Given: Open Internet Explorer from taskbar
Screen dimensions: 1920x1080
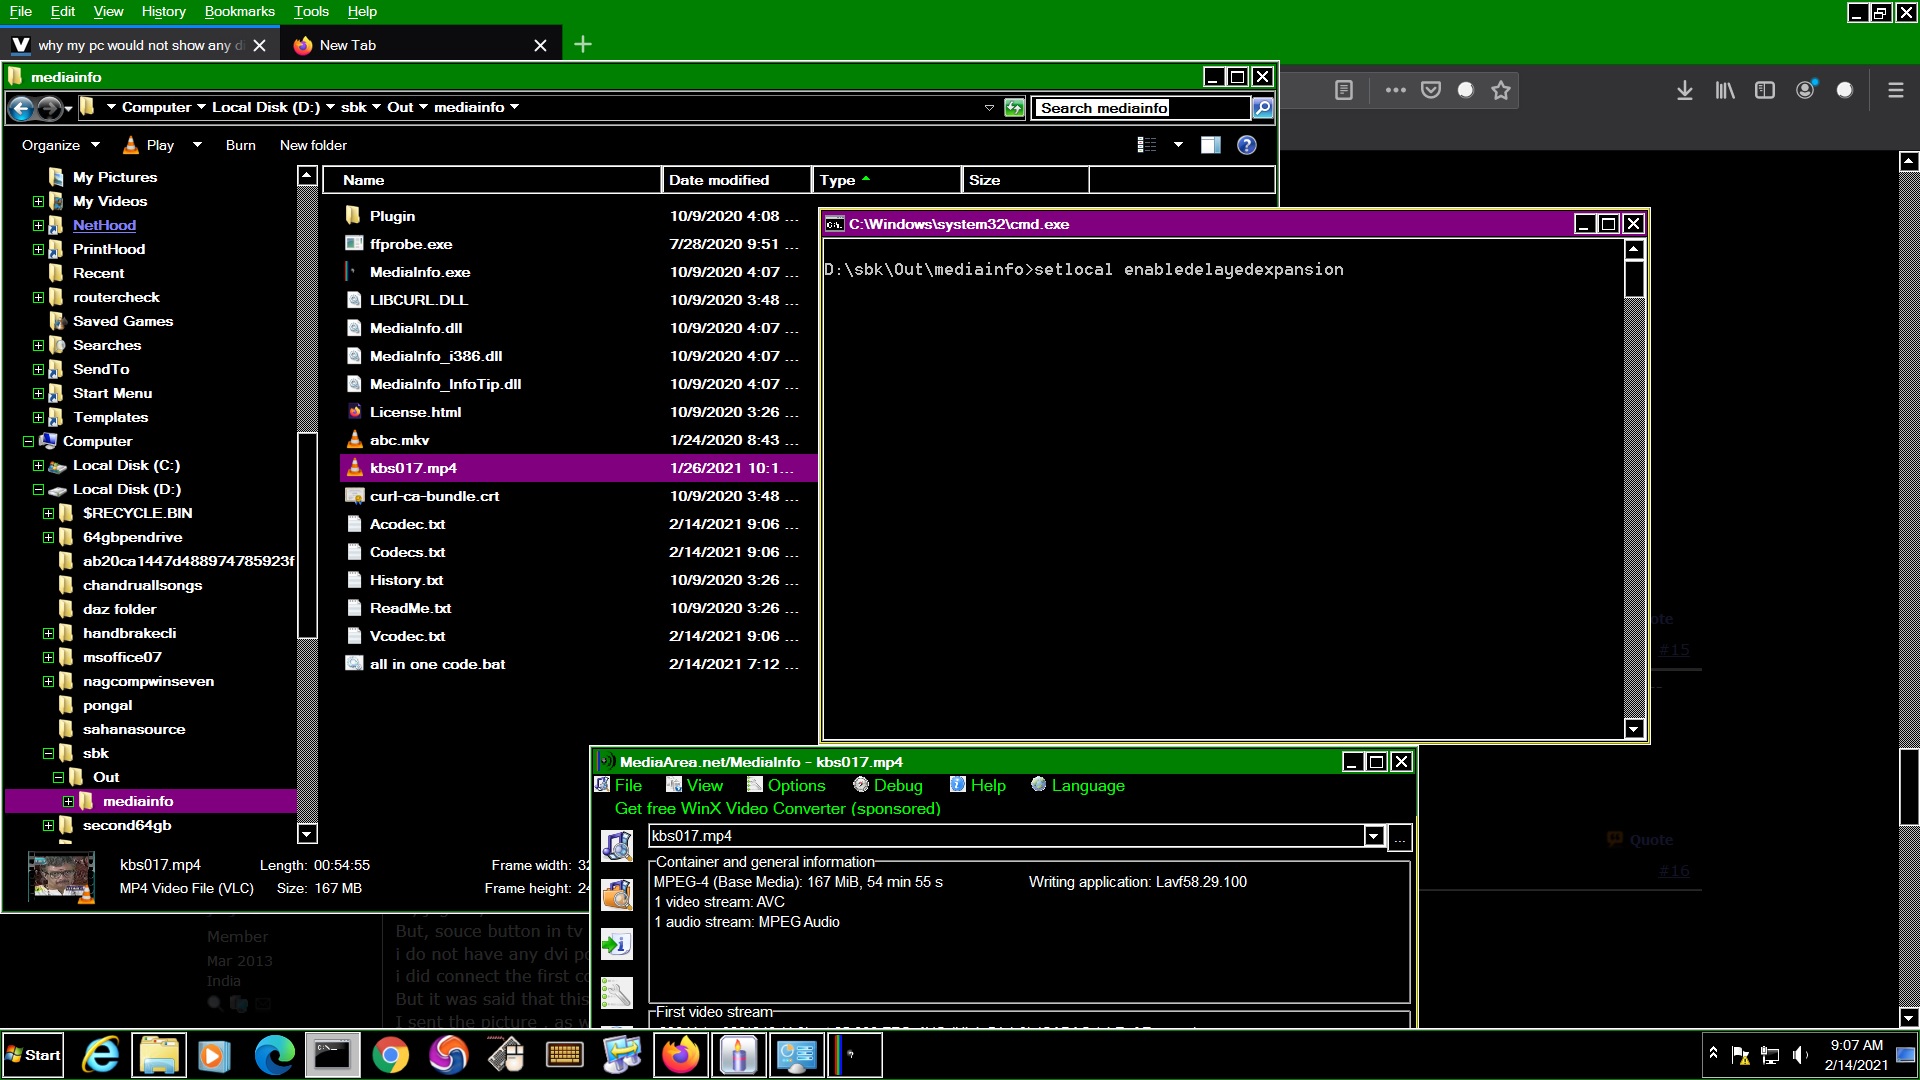Looking at the screenshot, I should tap(100, 1055).
